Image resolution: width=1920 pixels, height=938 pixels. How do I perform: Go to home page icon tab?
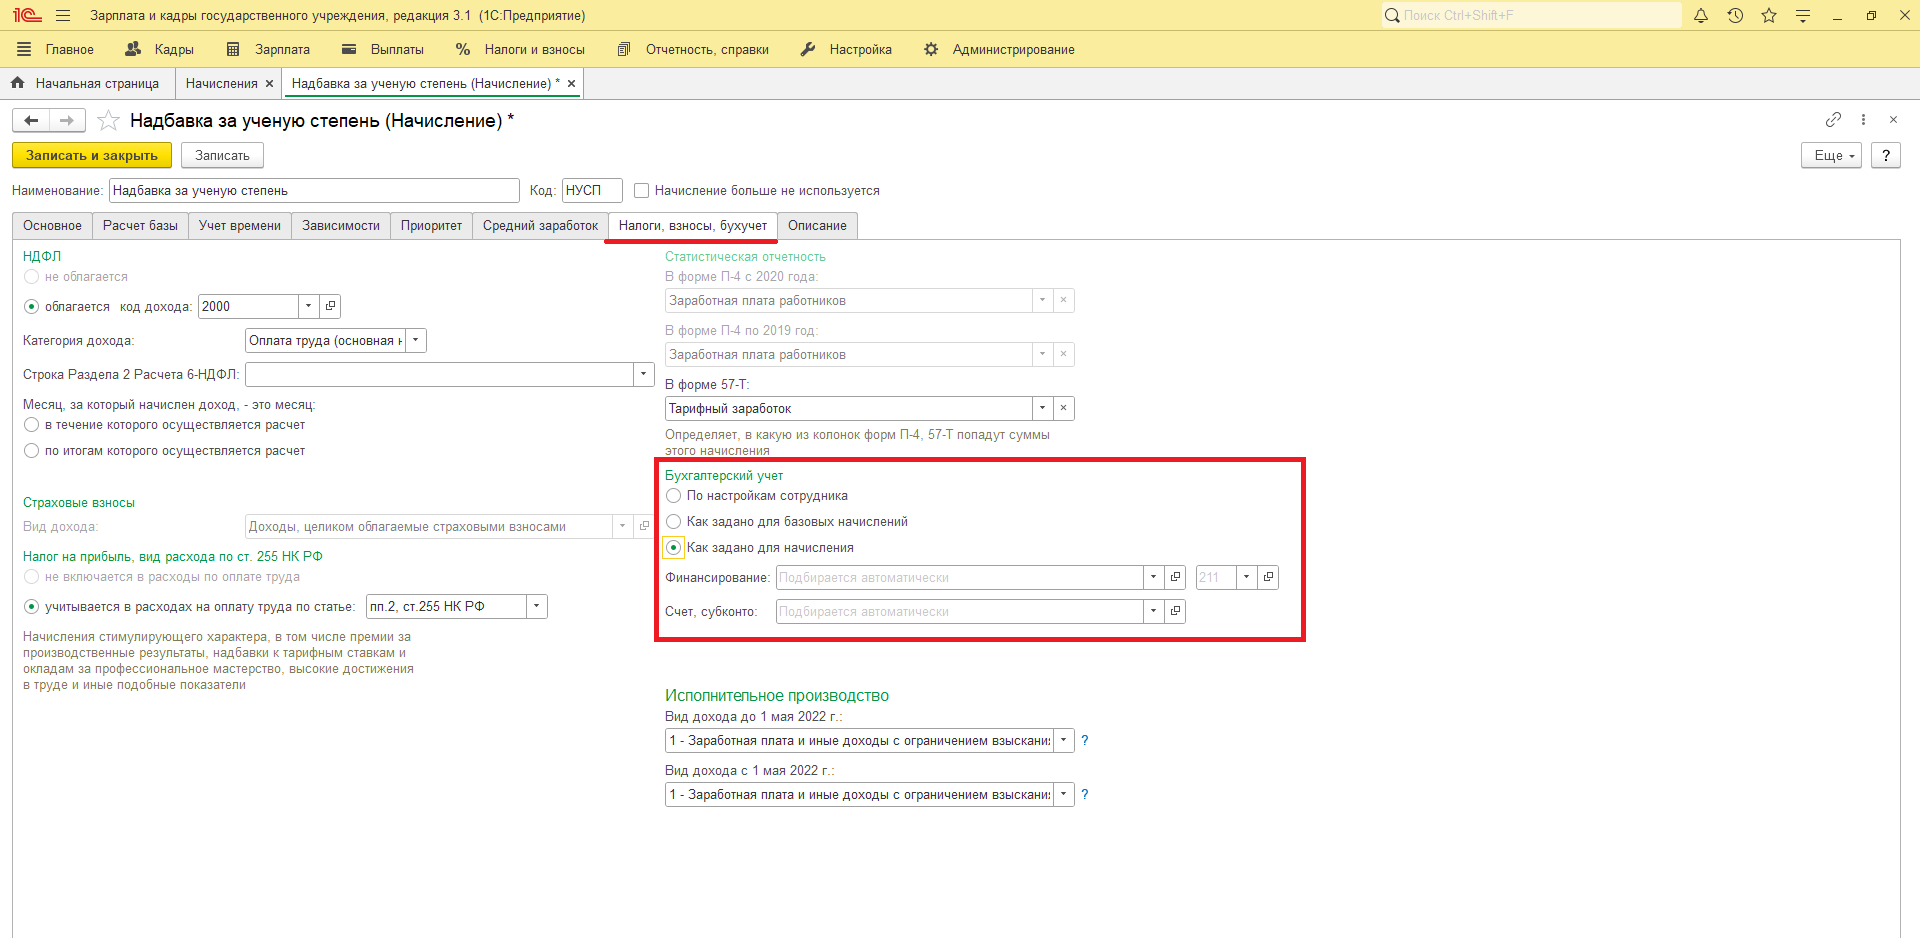click(x=17, y=83)
